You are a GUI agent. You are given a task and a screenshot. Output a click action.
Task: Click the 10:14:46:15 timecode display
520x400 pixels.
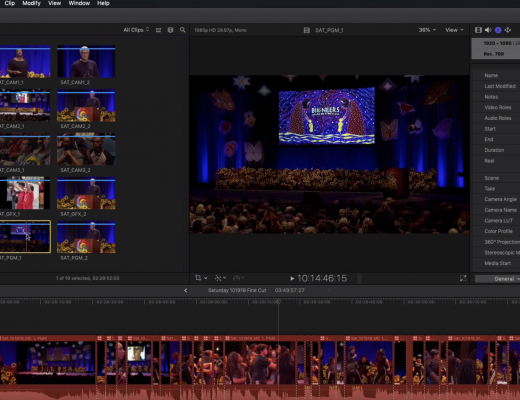click(x=322, y=278)
